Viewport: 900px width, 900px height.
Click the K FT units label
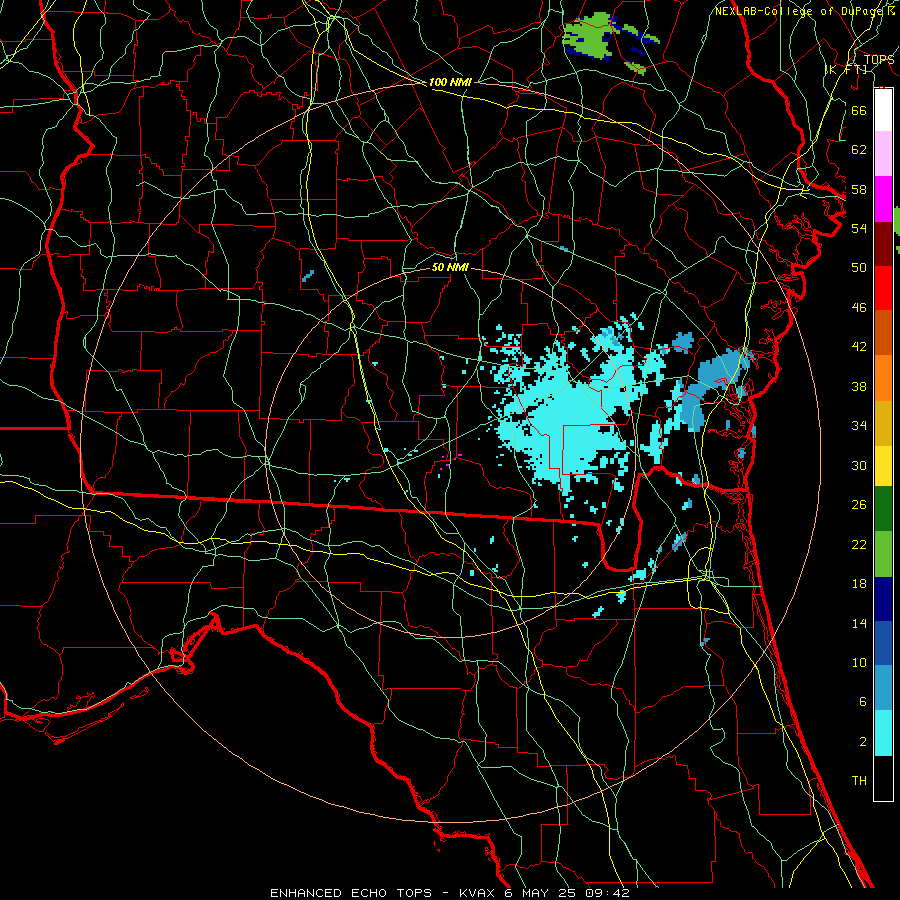[846, 69]
